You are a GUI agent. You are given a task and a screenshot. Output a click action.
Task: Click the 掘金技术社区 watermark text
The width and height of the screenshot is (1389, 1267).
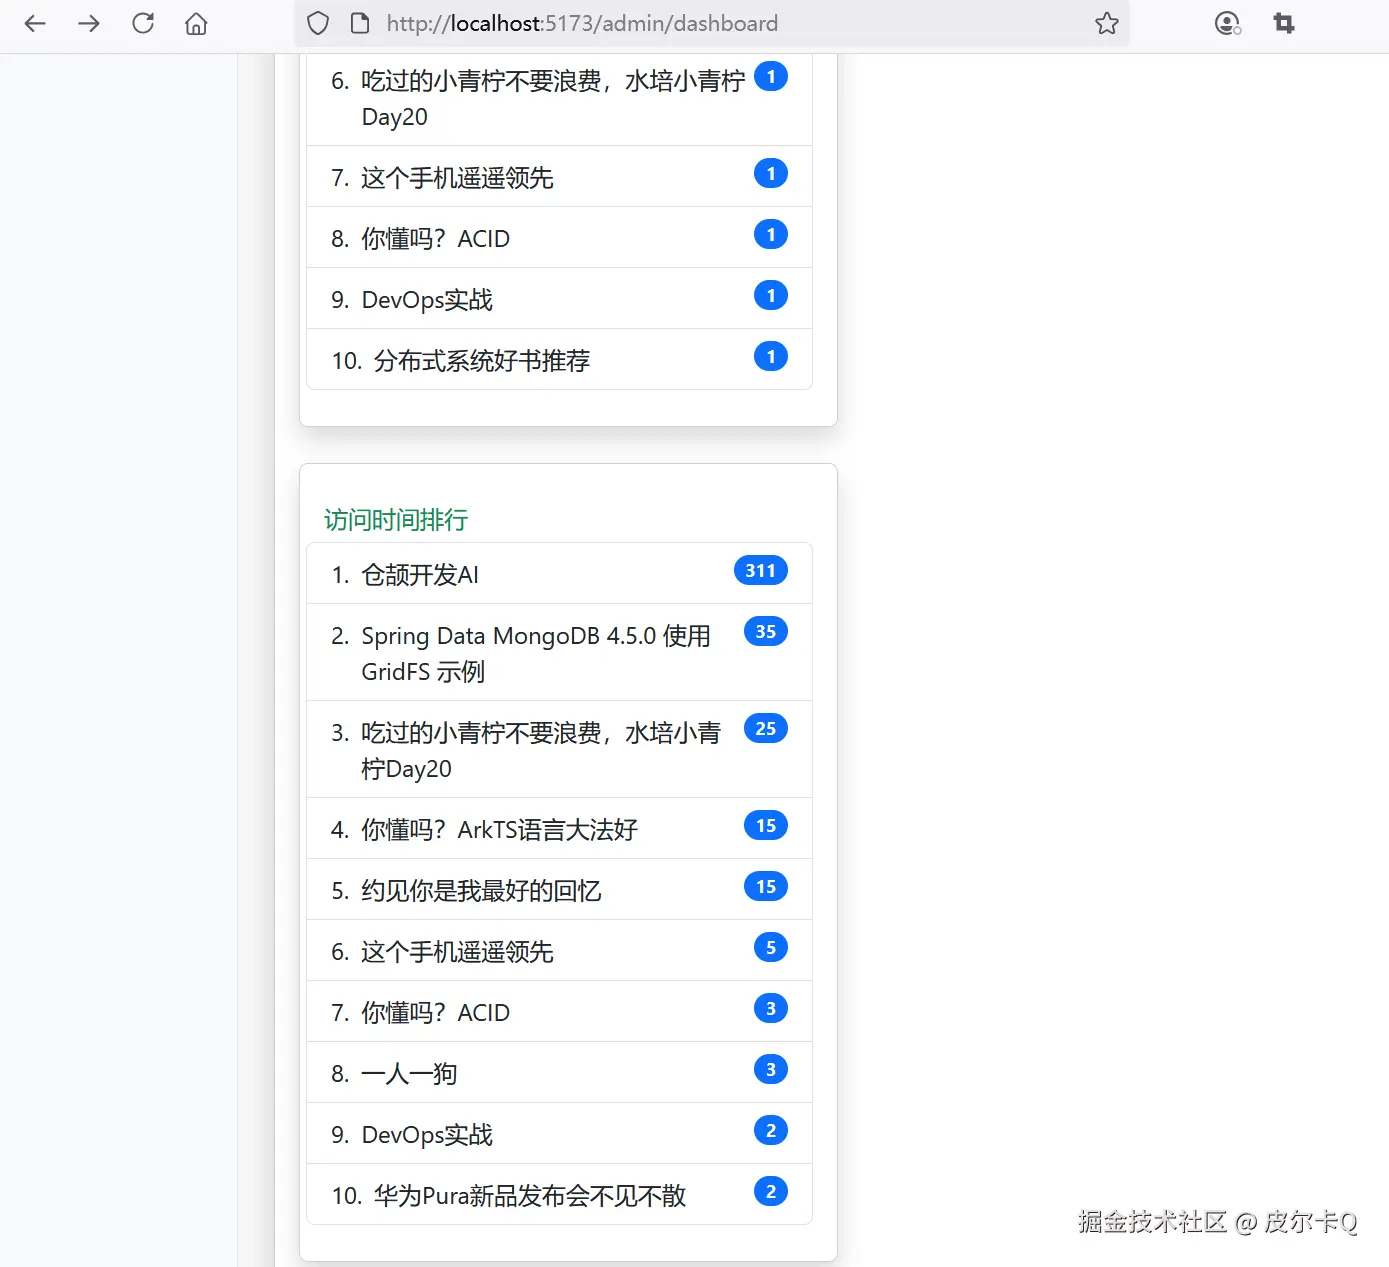coord(1152,1221)
